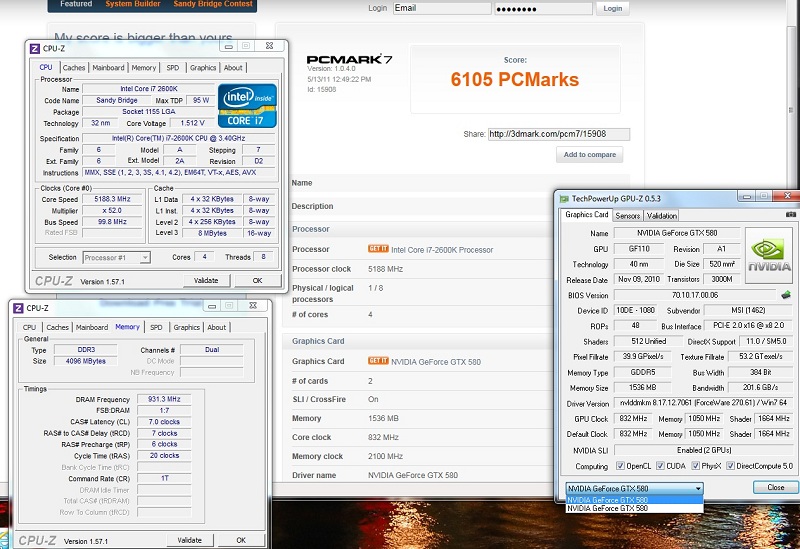Open the System Builder website tab

pos(133,4)
